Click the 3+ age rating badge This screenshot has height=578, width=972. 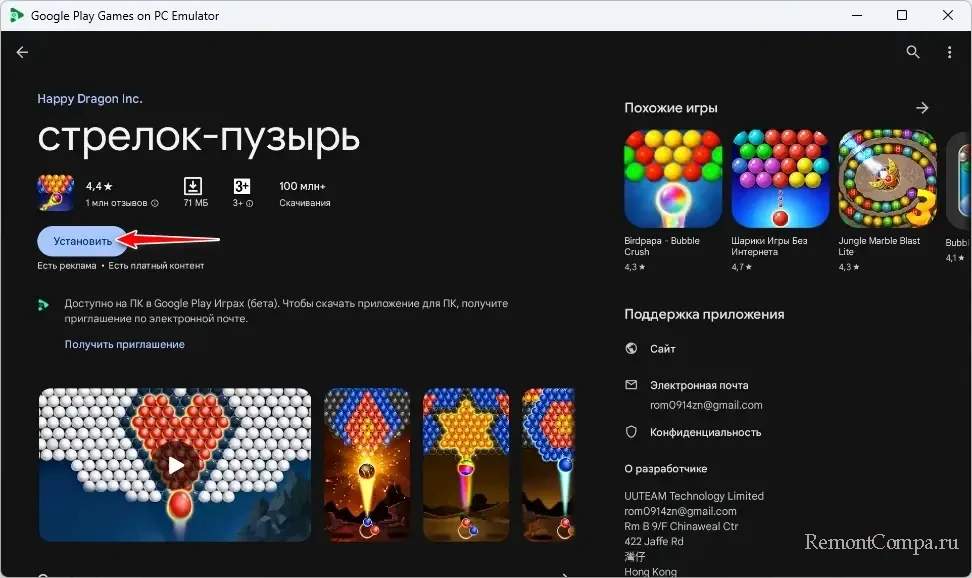point(242,186)
